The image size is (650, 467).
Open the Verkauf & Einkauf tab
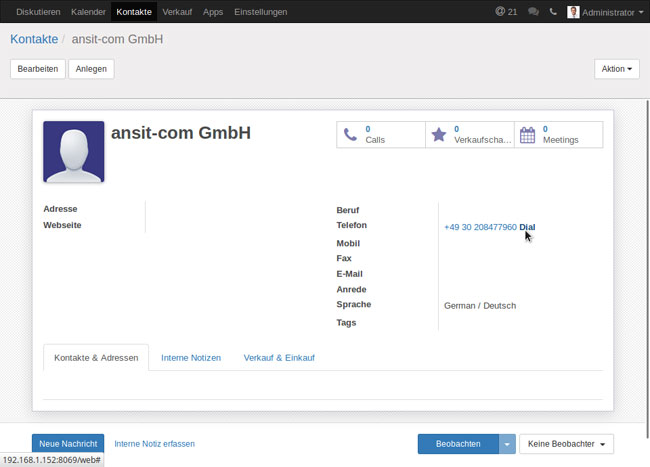point(279,358)
